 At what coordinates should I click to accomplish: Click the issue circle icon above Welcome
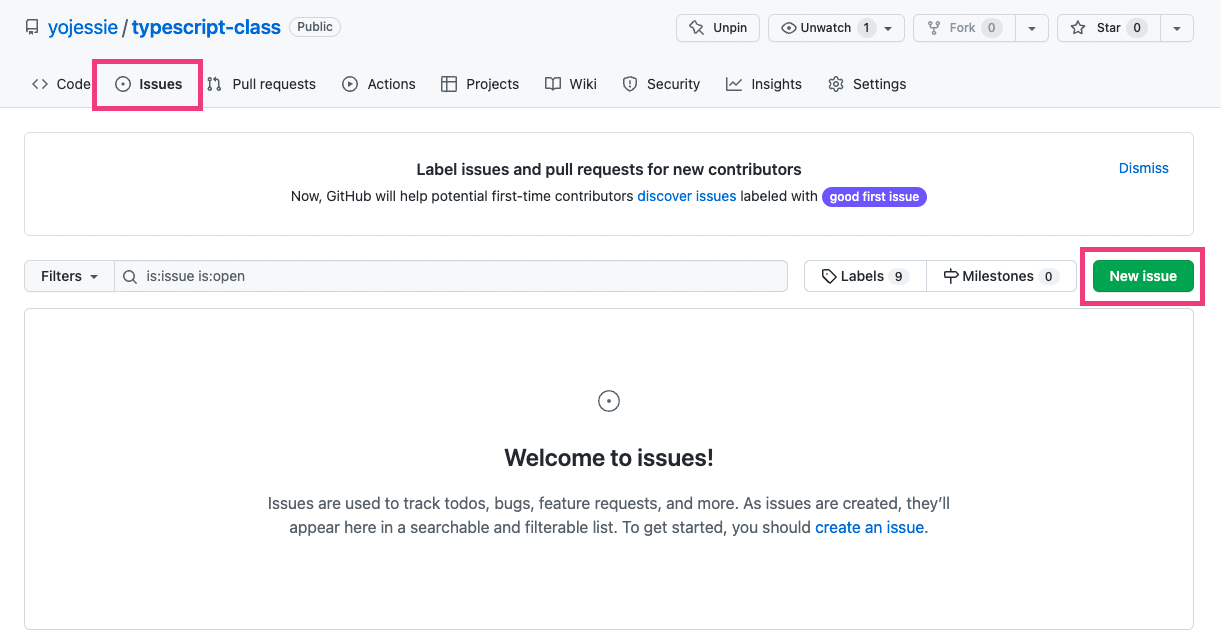point(609,401)
